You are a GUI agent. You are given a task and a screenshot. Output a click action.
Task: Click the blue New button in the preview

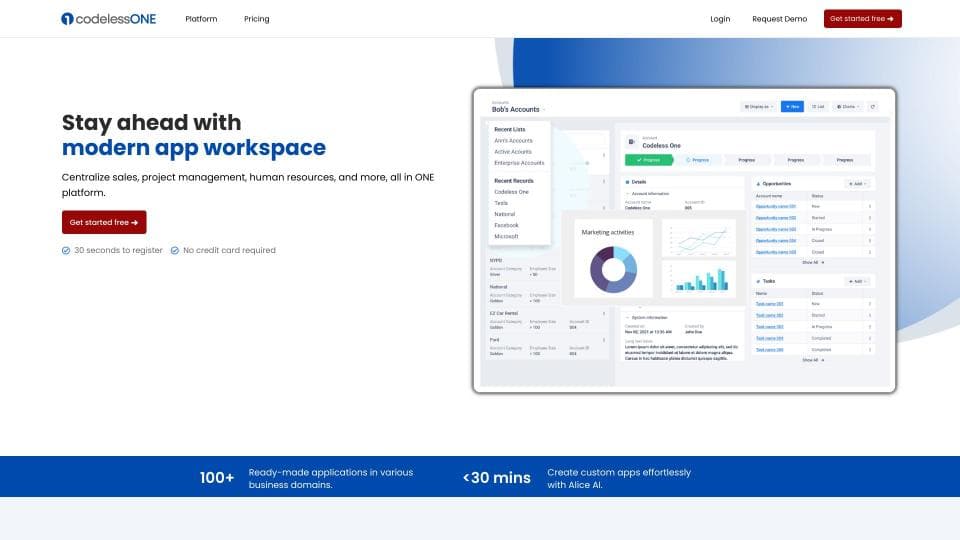[x=792, y=107]
